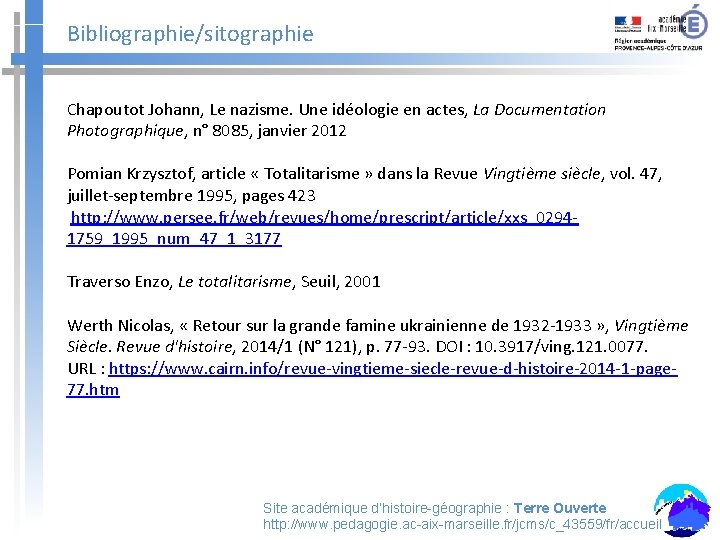The image size is (720, 540).
Task: Click 'Région académique Provence-Alpes-Côte d'Azur' label
Action: [x=658, y=44]
